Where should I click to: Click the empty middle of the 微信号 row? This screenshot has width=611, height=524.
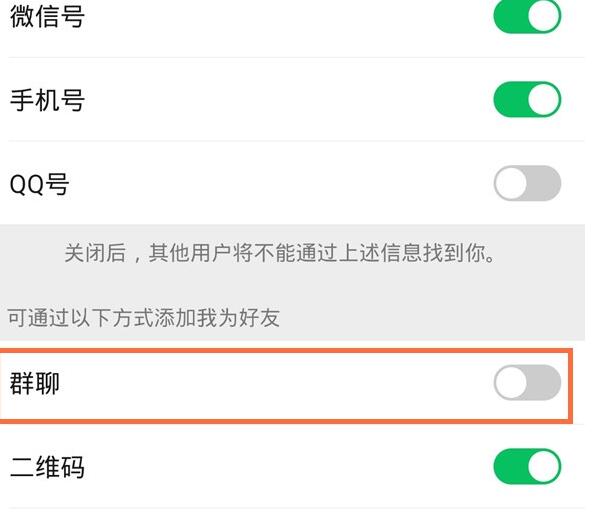[x=270, y=18]
